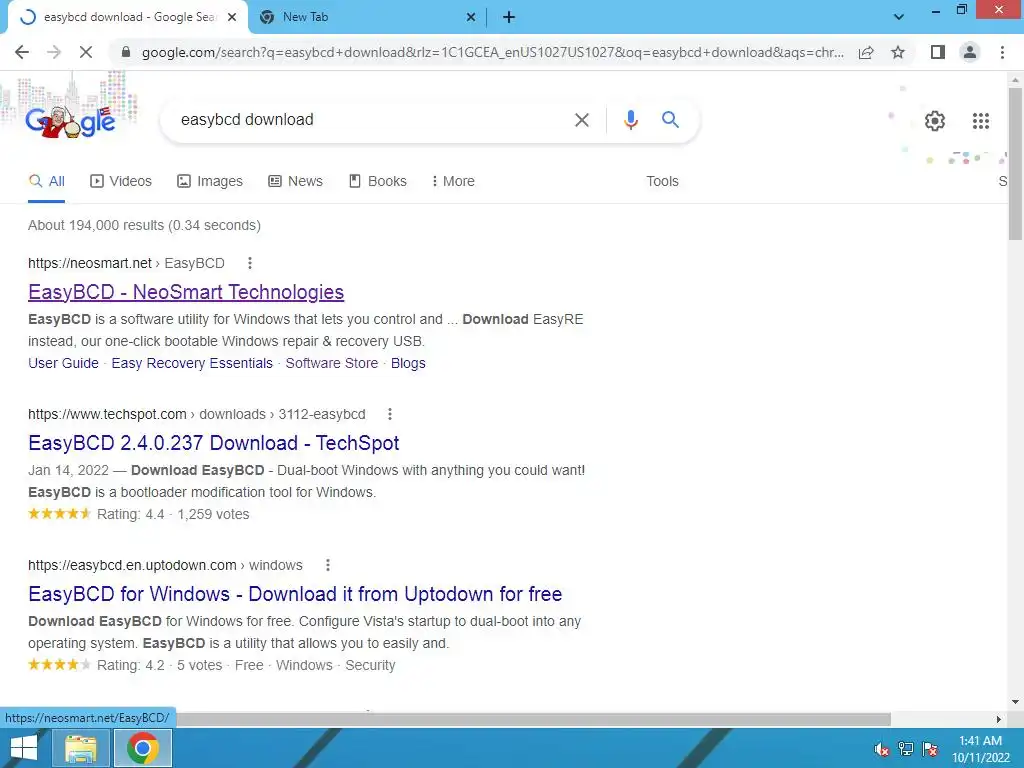Image resolution: width=1024 pixels, height=768 pixels.
Task: Open the Blogs sitelink
Action: (x=408, y=363)
